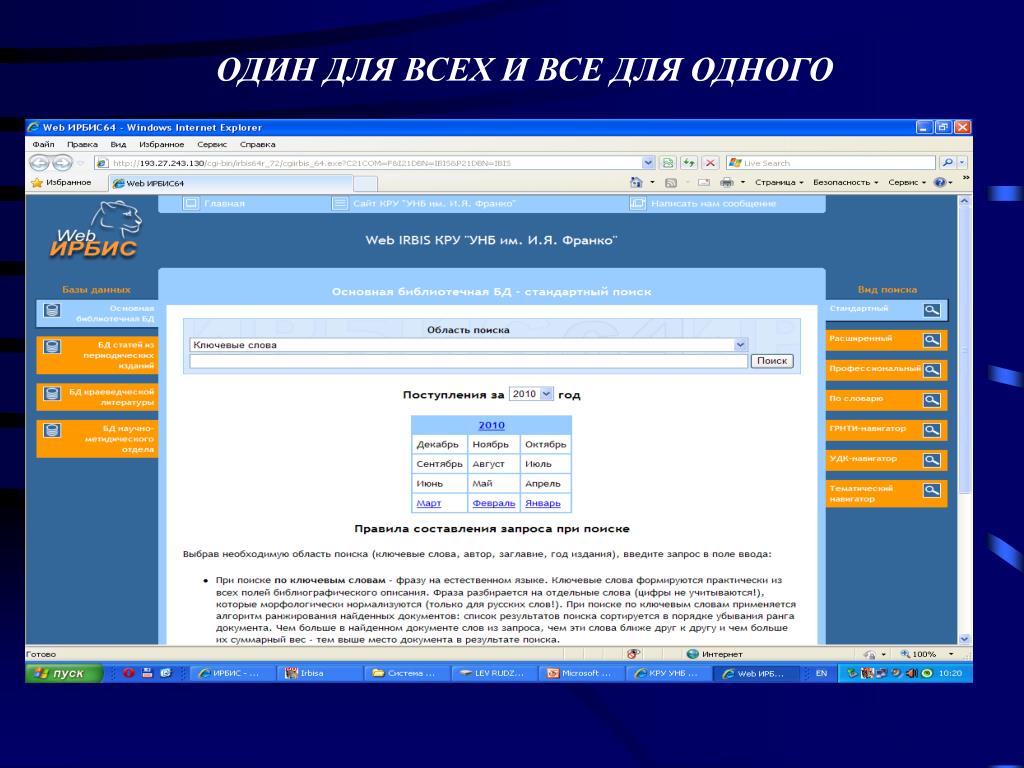1024x768 pixels.
Task: Click the Windows пуск start button
Action: click(64, 673)
